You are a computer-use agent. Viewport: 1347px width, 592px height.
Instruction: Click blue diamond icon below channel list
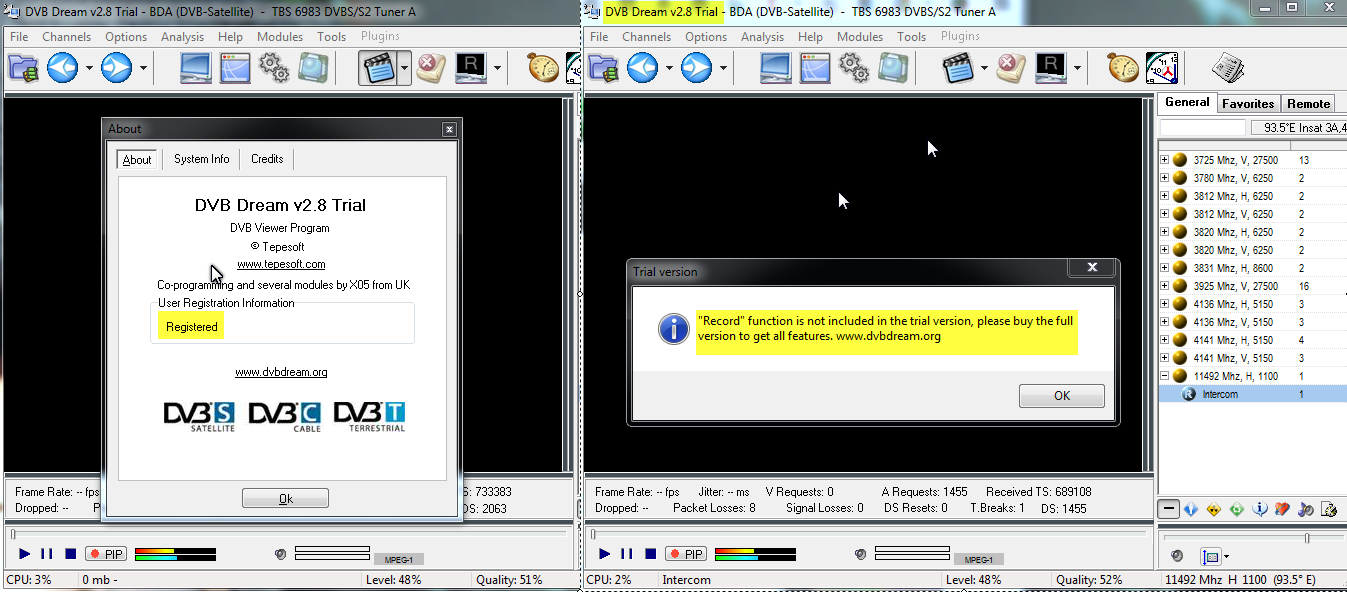(x=1190, y=510)
